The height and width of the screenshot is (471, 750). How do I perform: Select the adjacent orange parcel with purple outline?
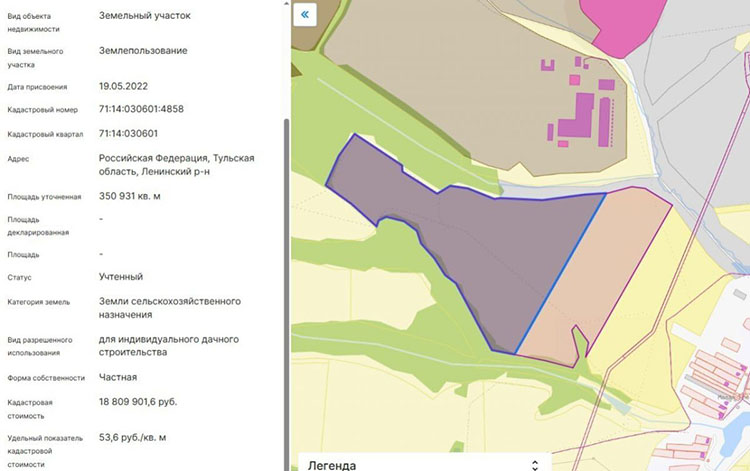click(600, 280)
